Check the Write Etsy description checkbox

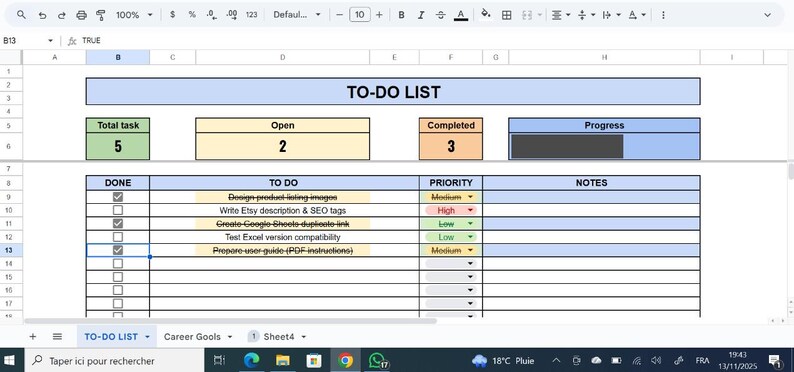coord(117,210)
